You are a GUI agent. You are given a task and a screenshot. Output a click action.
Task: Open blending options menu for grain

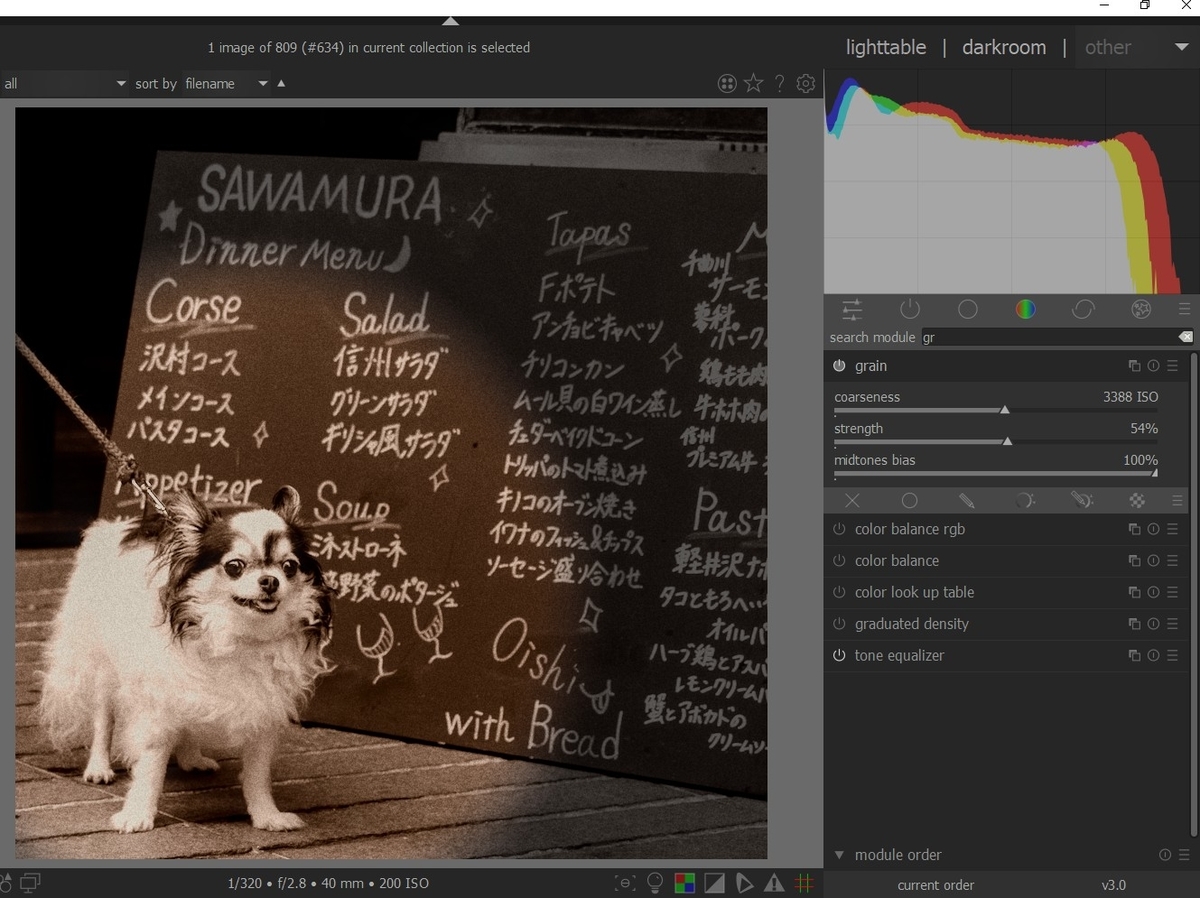click(1177, 500)
